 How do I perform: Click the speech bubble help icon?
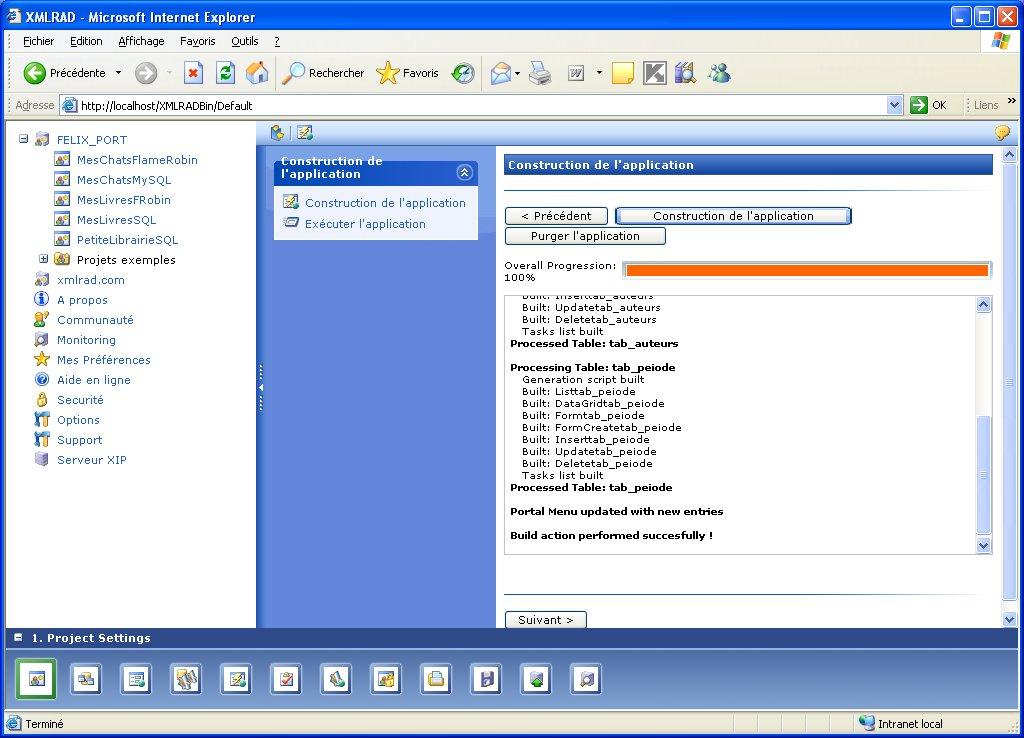point(1002,133)
